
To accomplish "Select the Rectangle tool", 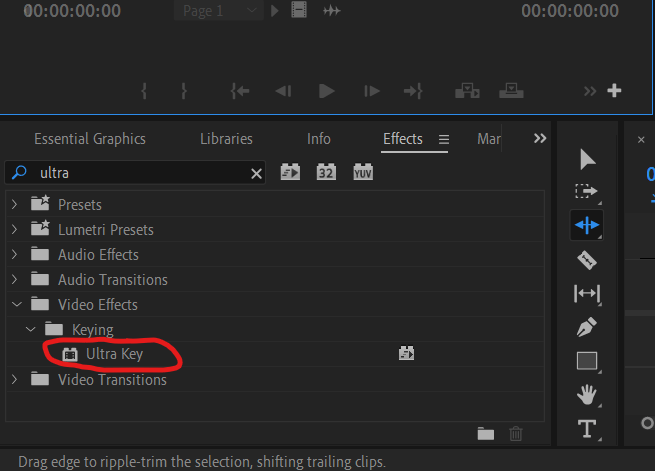I will click(587, 361).
